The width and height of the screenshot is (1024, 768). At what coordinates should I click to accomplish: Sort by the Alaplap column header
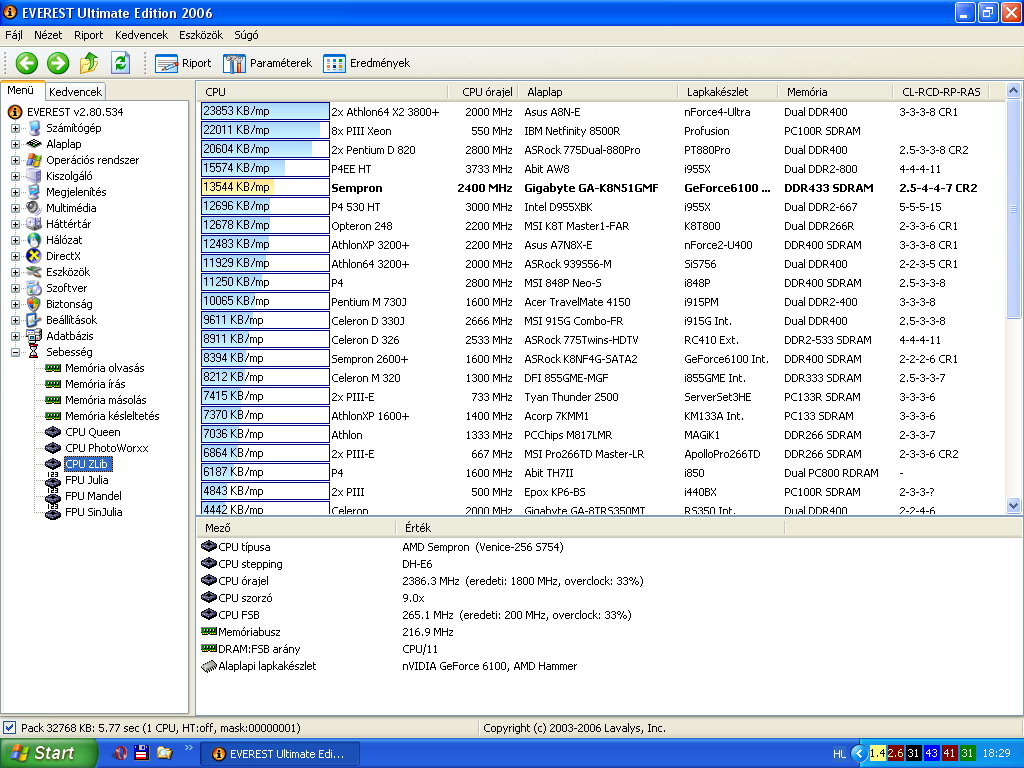click(x=598, y=92)
